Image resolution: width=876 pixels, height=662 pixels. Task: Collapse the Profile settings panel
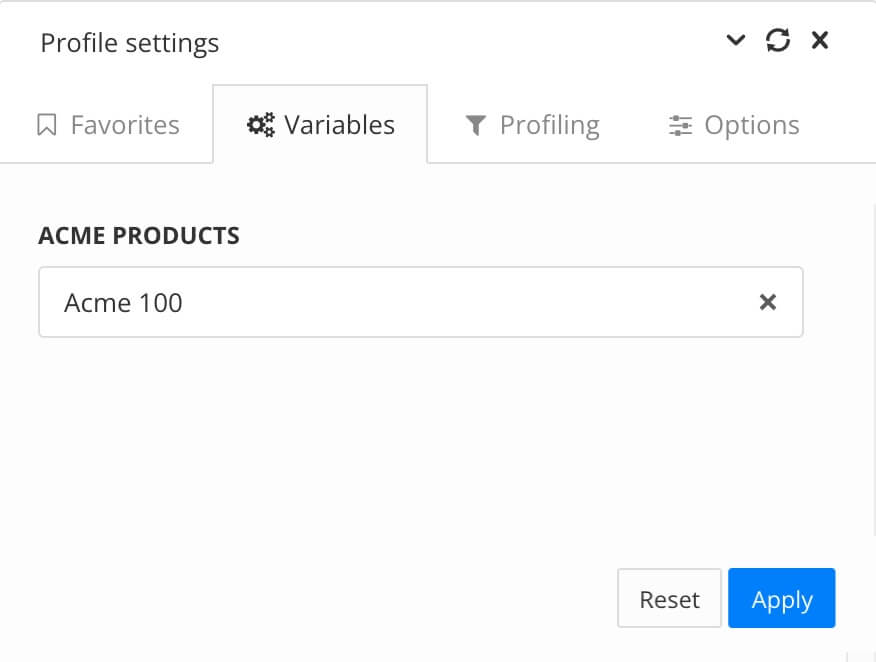736,40
